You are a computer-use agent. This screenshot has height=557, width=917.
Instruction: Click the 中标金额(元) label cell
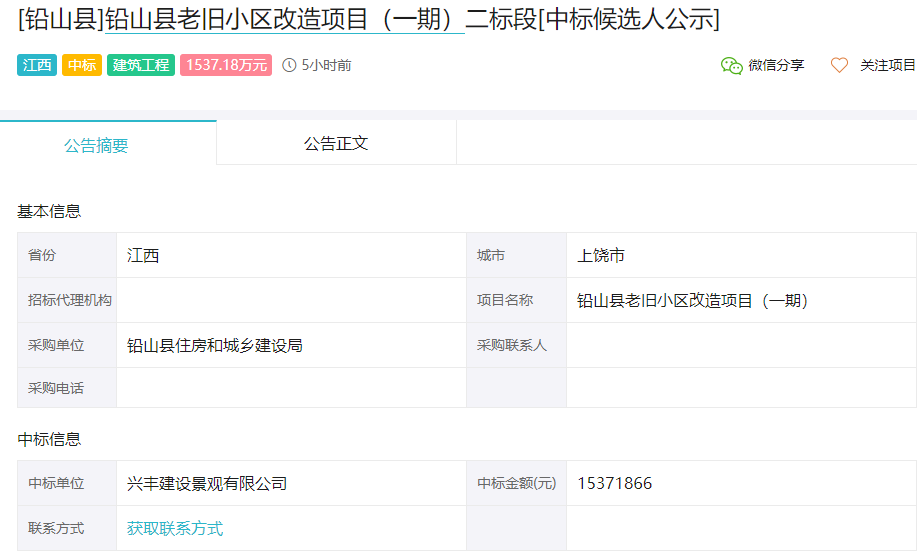point(516,483)
